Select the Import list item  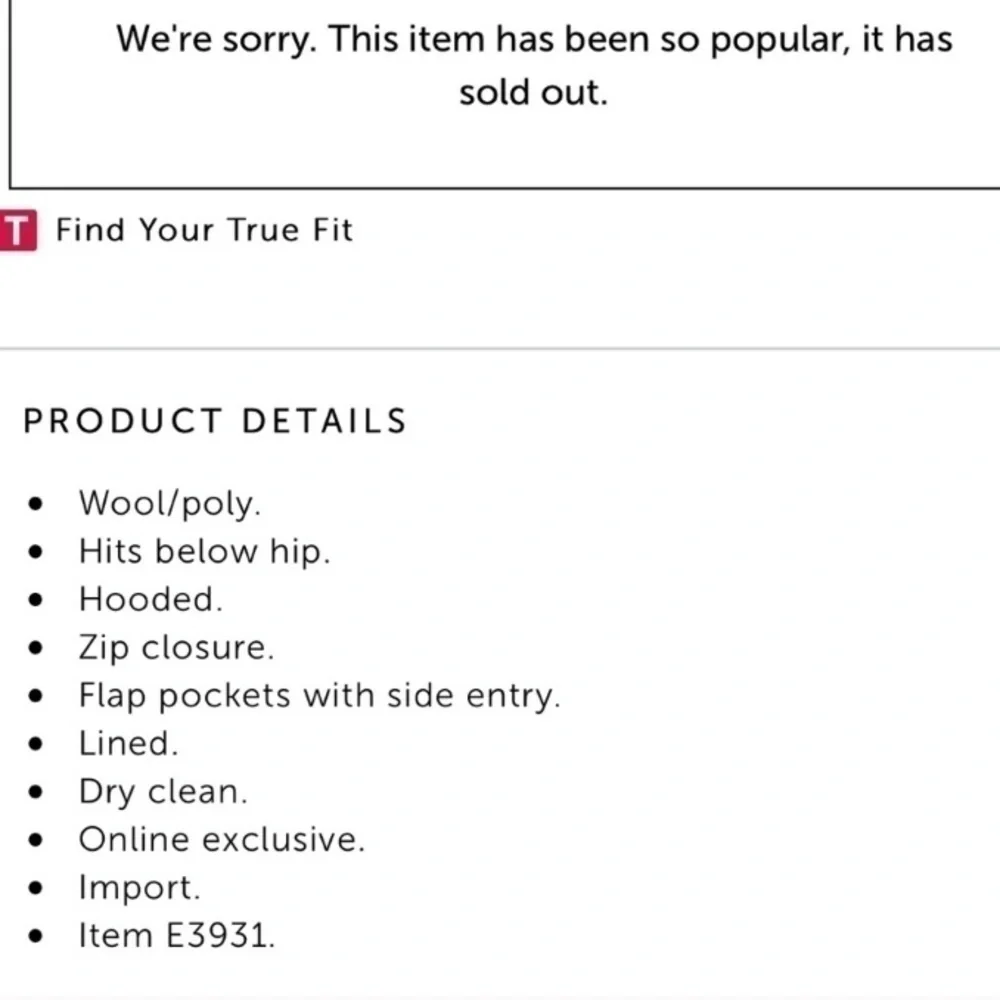[x=140, y=888]
